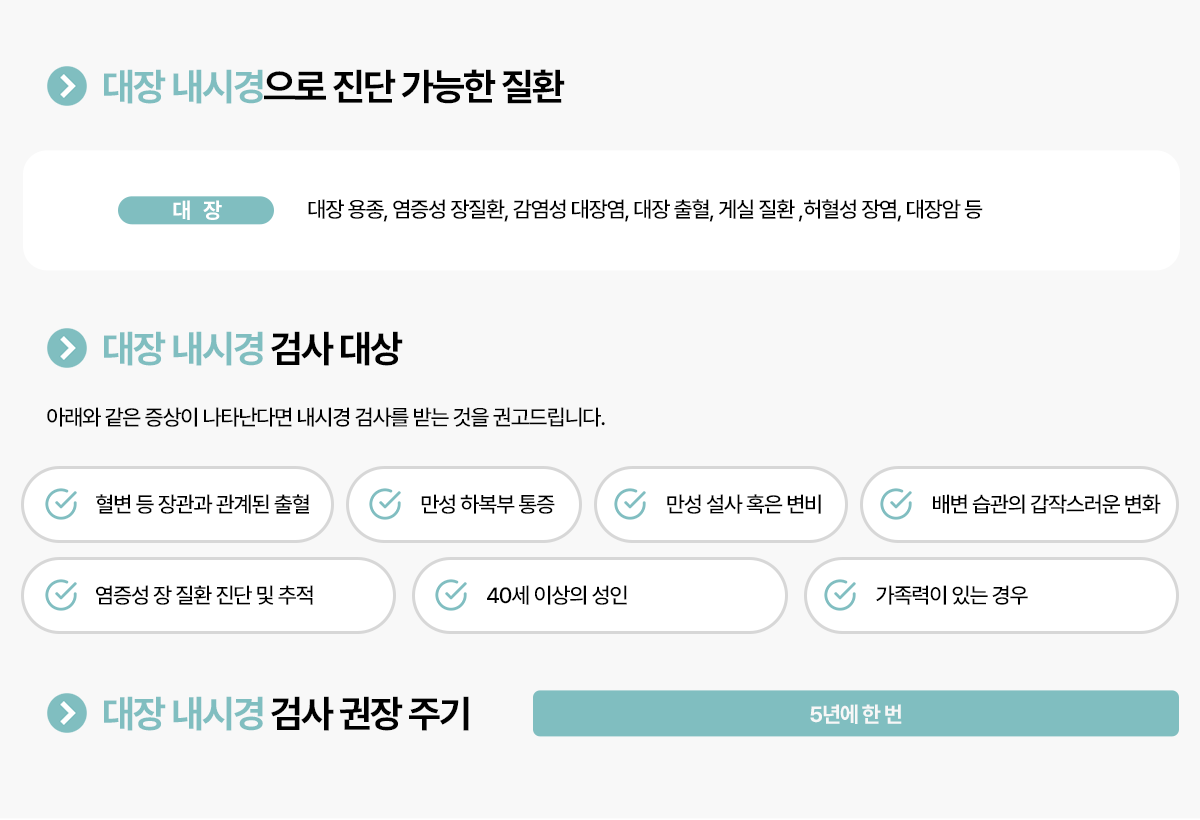Select the 대 장 teal label pill
The width and height of the screenshot is (1200, 820).
click(x=196, y=210)
